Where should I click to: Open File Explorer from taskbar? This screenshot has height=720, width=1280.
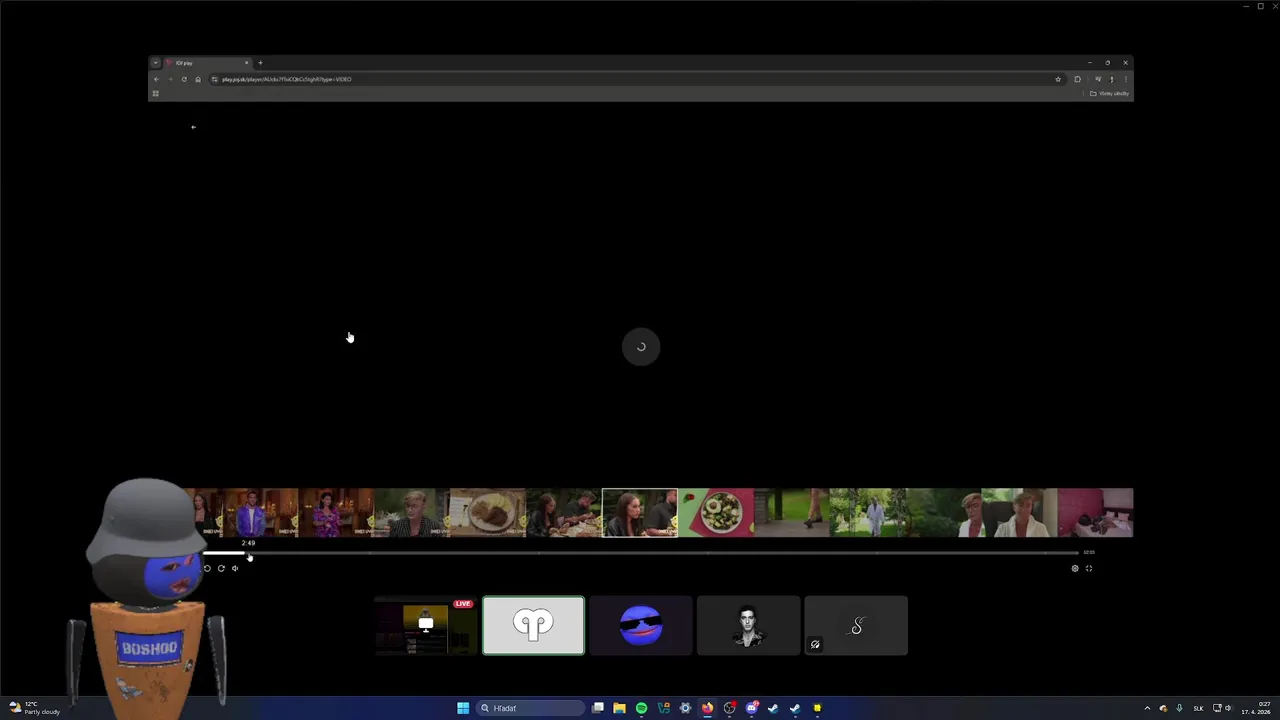coord(619,708)
